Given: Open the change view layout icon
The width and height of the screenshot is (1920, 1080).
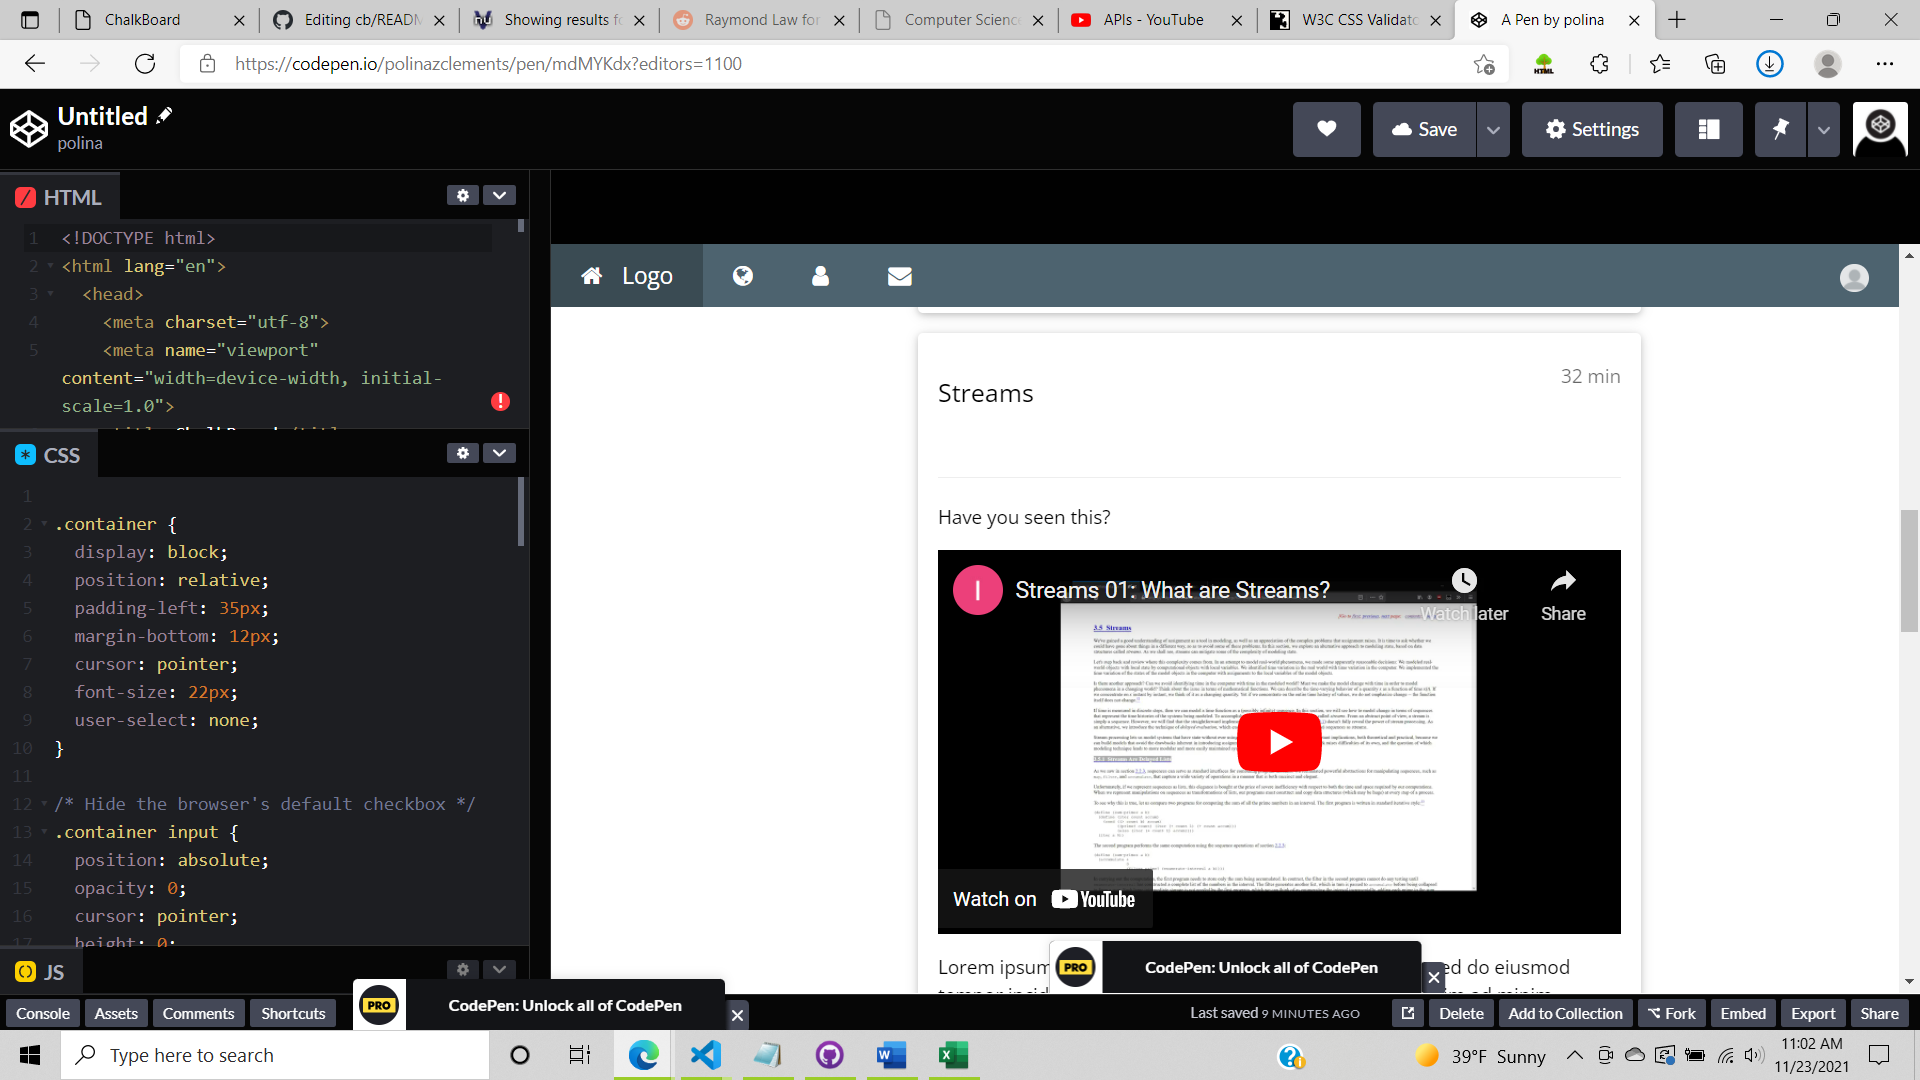Looking at the screenshot, I should (x=1708, y=129).
